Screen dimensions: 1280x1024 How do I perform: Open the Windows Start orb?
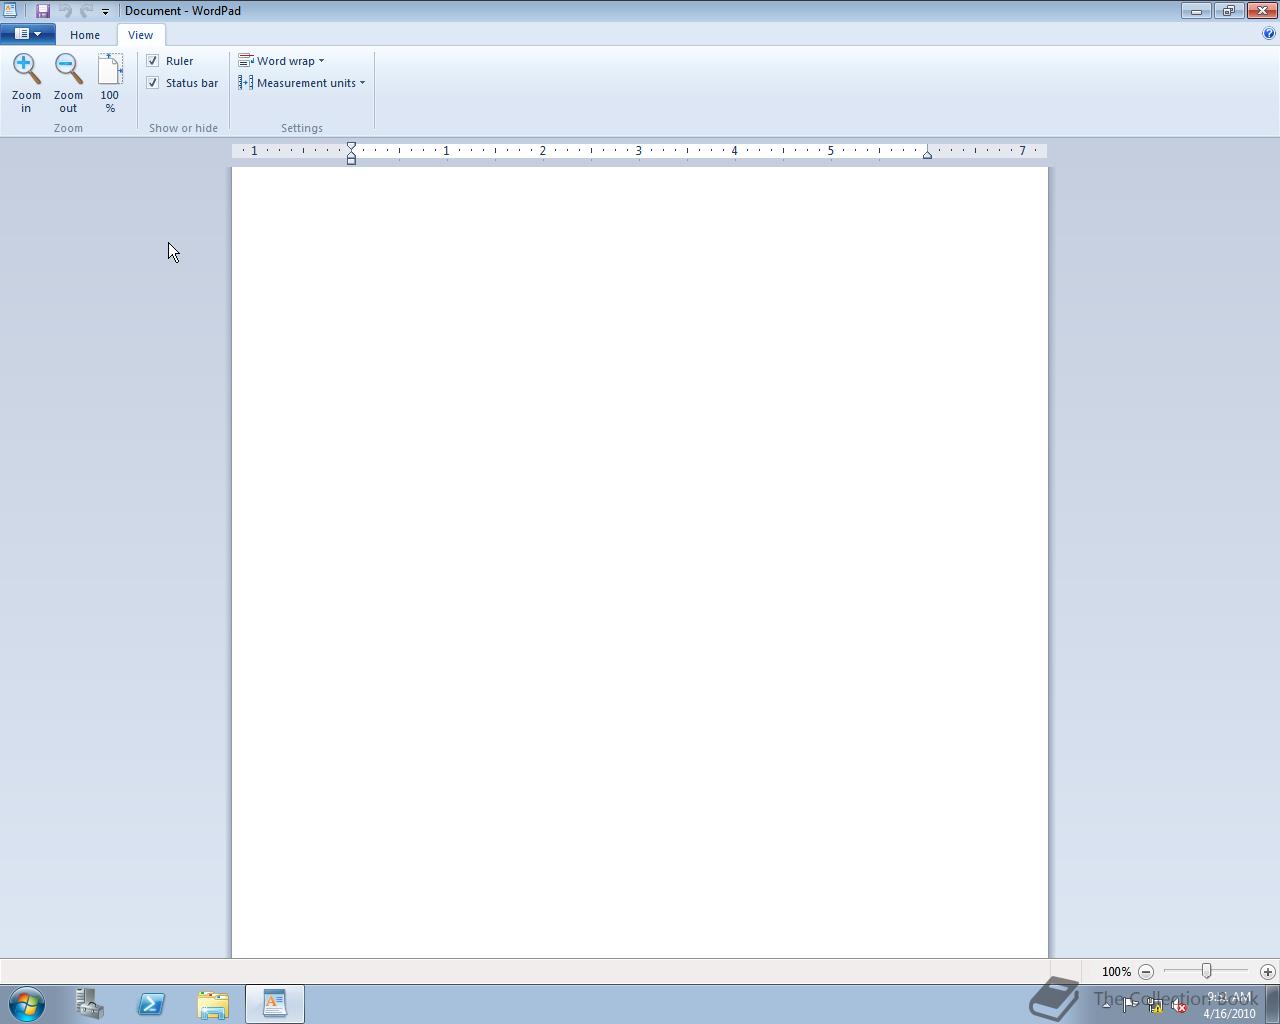(27, 1004)
